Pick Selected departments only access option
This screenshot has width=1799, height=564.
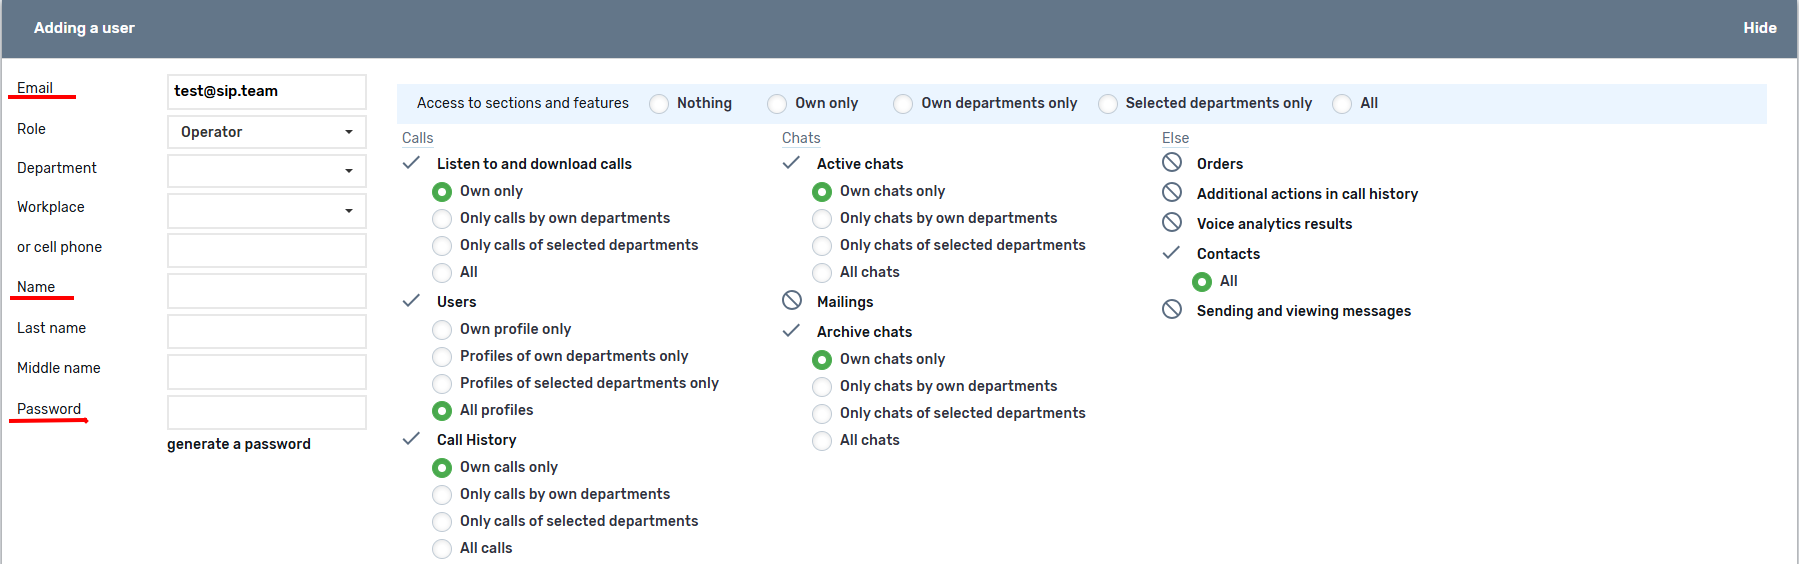coord(1108,104)
